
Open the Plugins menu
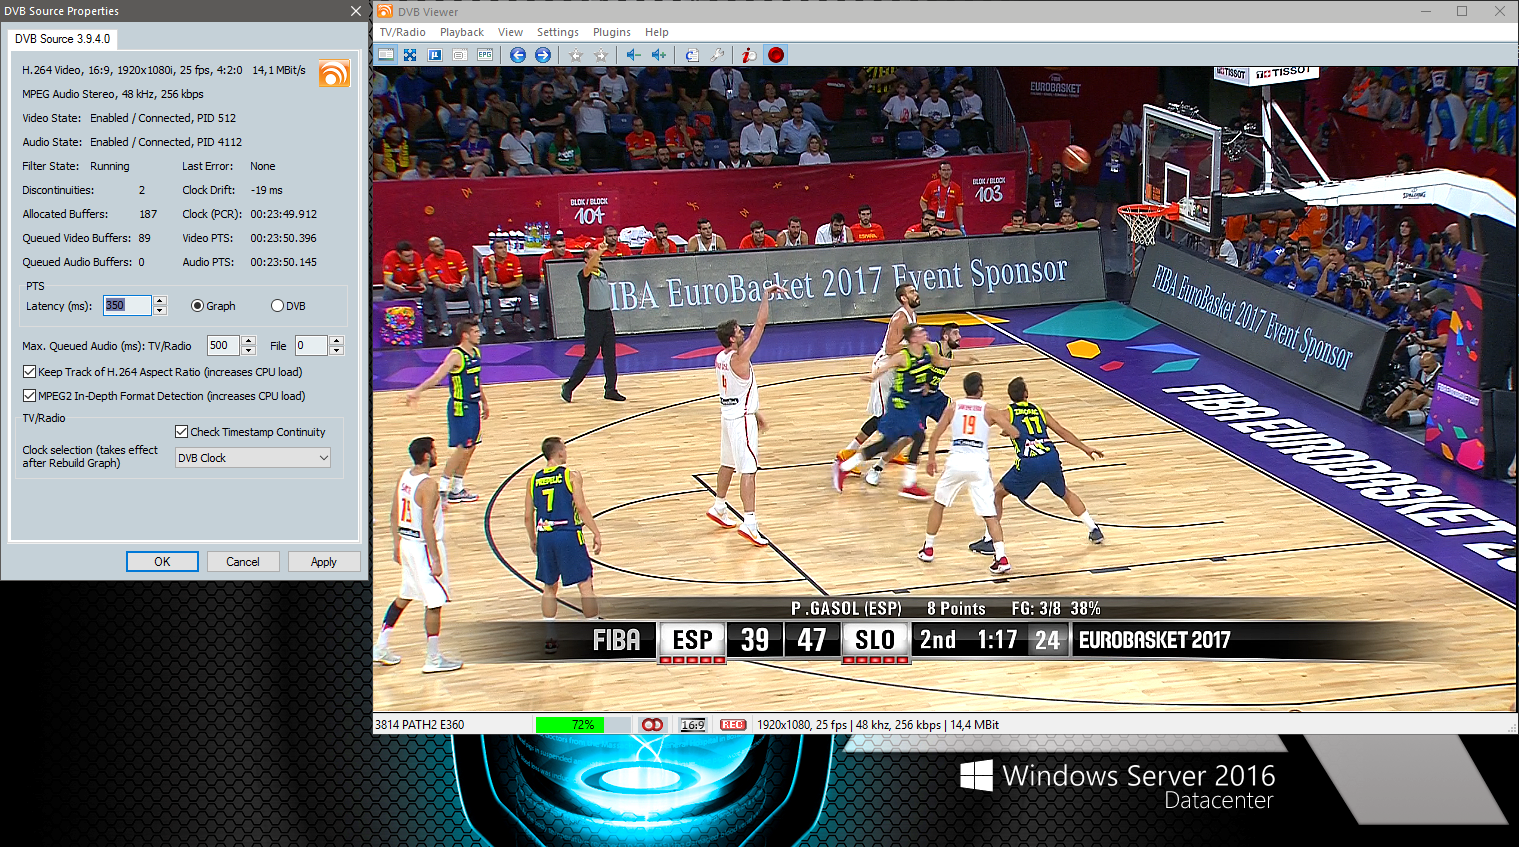click(612, 32)
